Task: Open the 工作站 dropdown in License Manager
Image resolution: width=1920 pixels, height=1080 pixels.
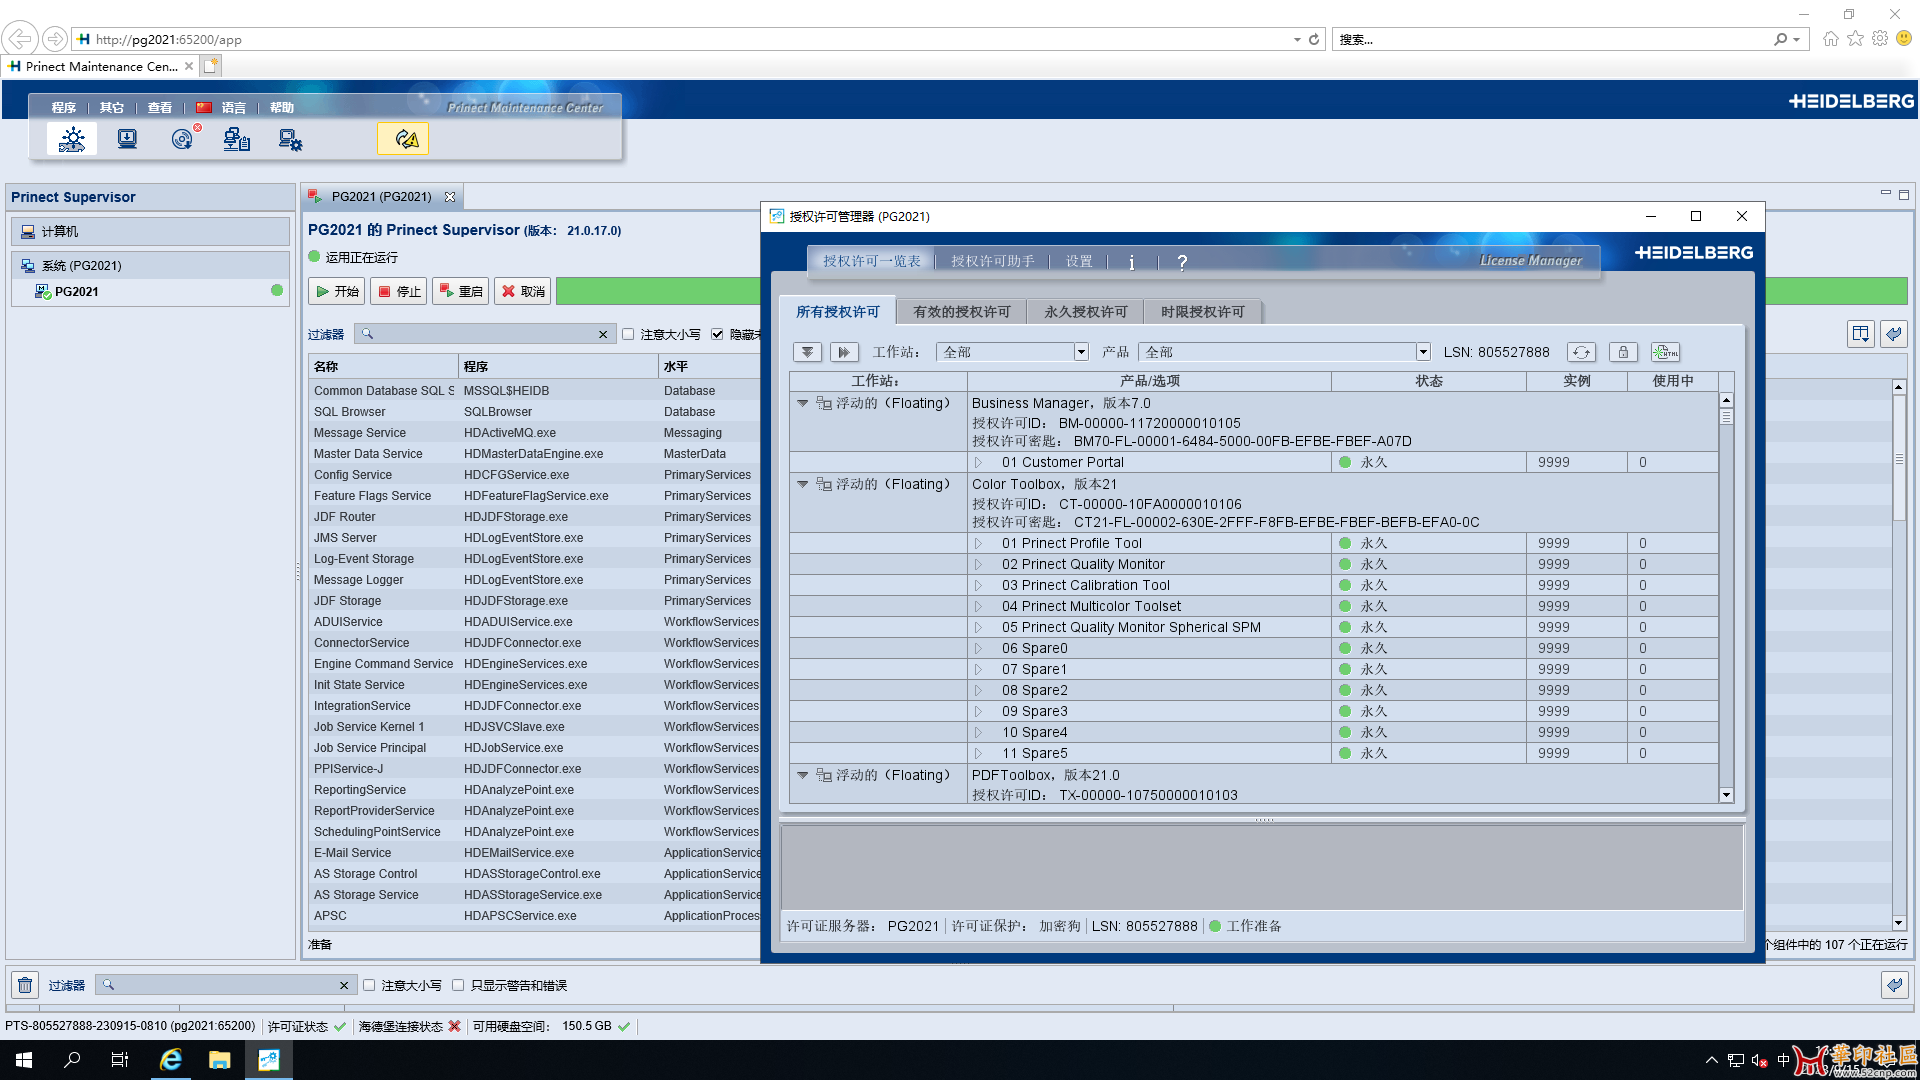Action: pos(1081,352)
